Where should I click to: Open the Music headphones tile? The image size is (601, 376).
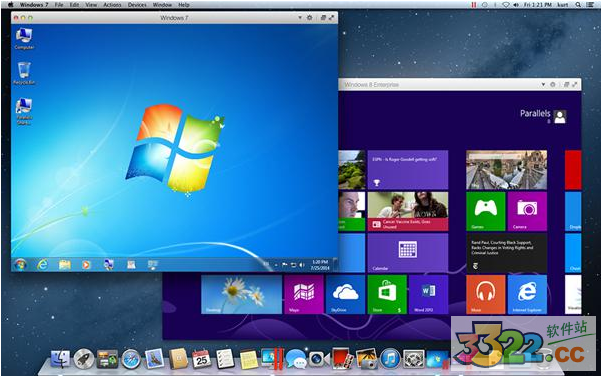(x=486, y=294)
